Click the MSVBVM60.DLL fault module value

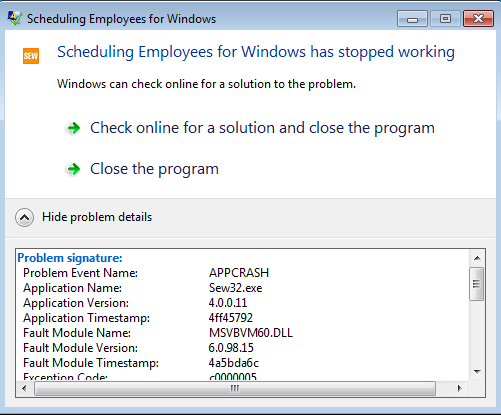point(251,333)
